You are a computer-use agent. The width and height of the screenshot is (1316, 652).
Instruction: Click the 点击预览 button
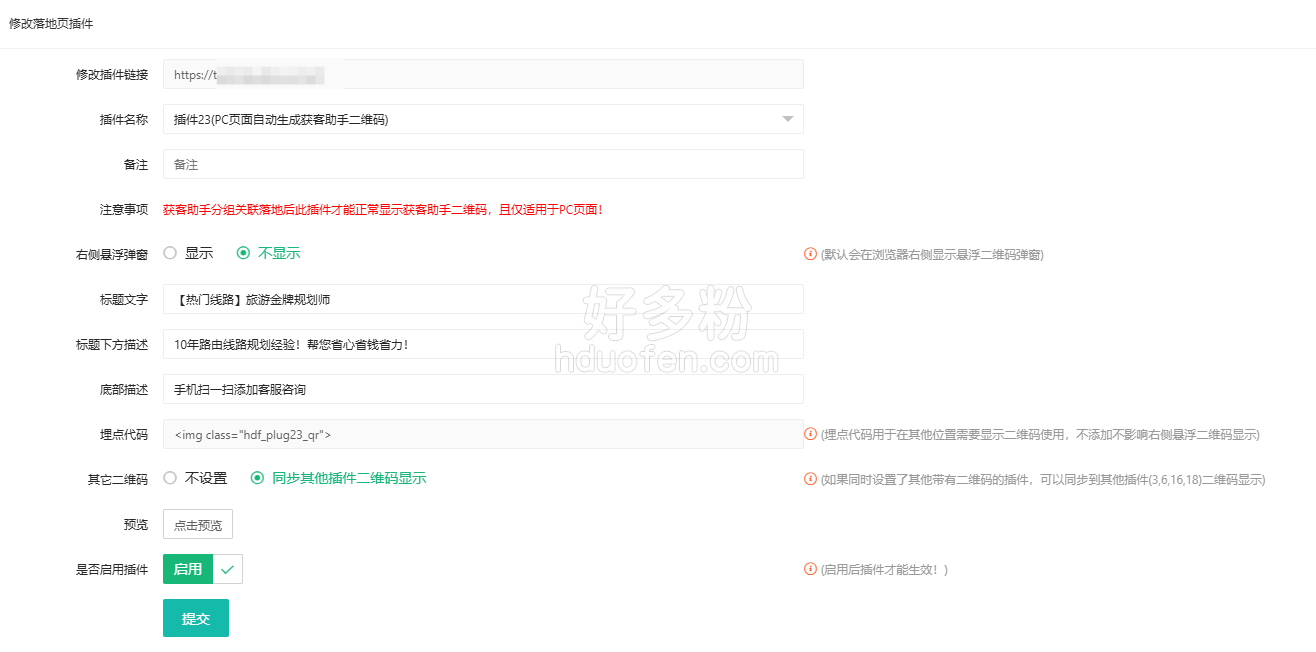198,524
